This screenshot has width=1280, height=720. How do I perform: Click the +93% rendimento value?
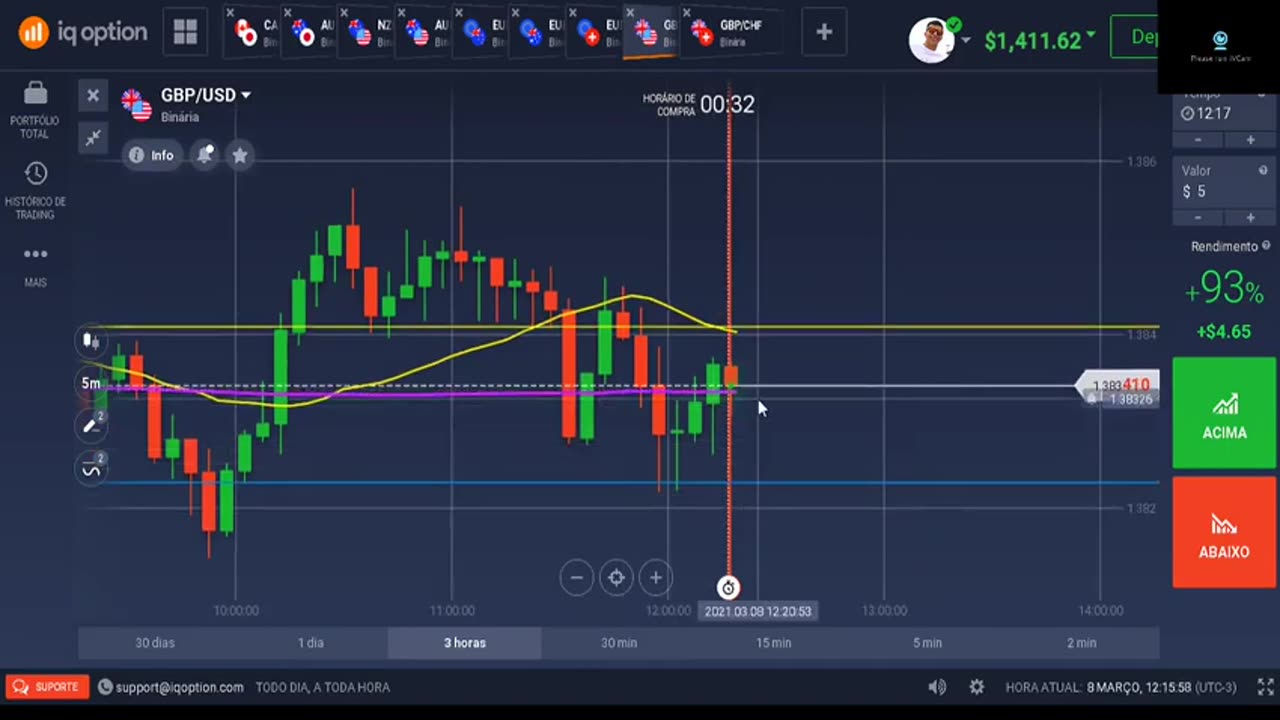coord(1224,289)
